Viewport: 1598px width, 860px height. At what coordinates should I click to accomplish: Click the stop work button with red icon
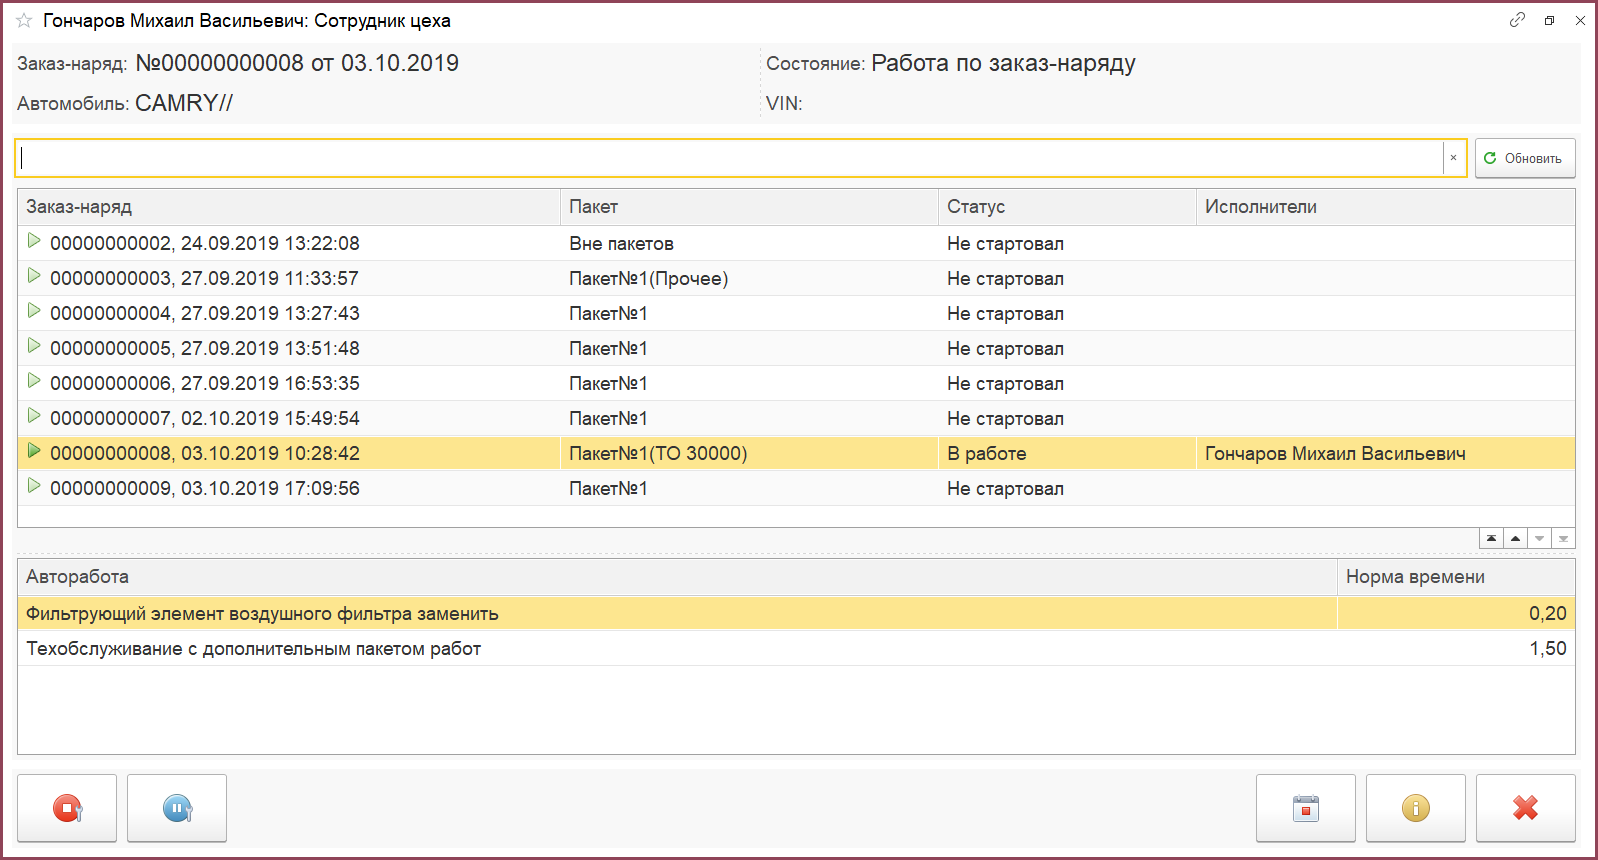point(67,808)
